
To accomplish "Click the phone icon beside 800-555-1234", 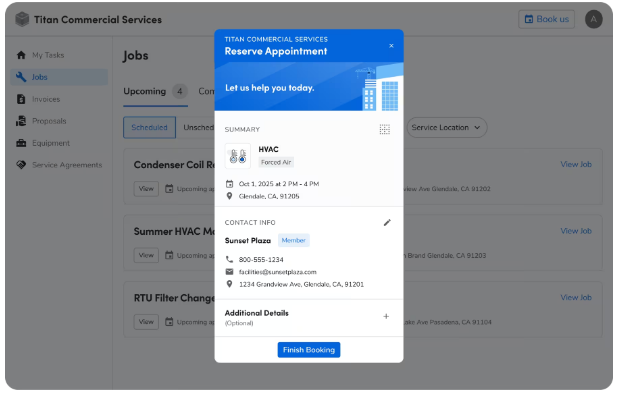I will pos(229,259).
